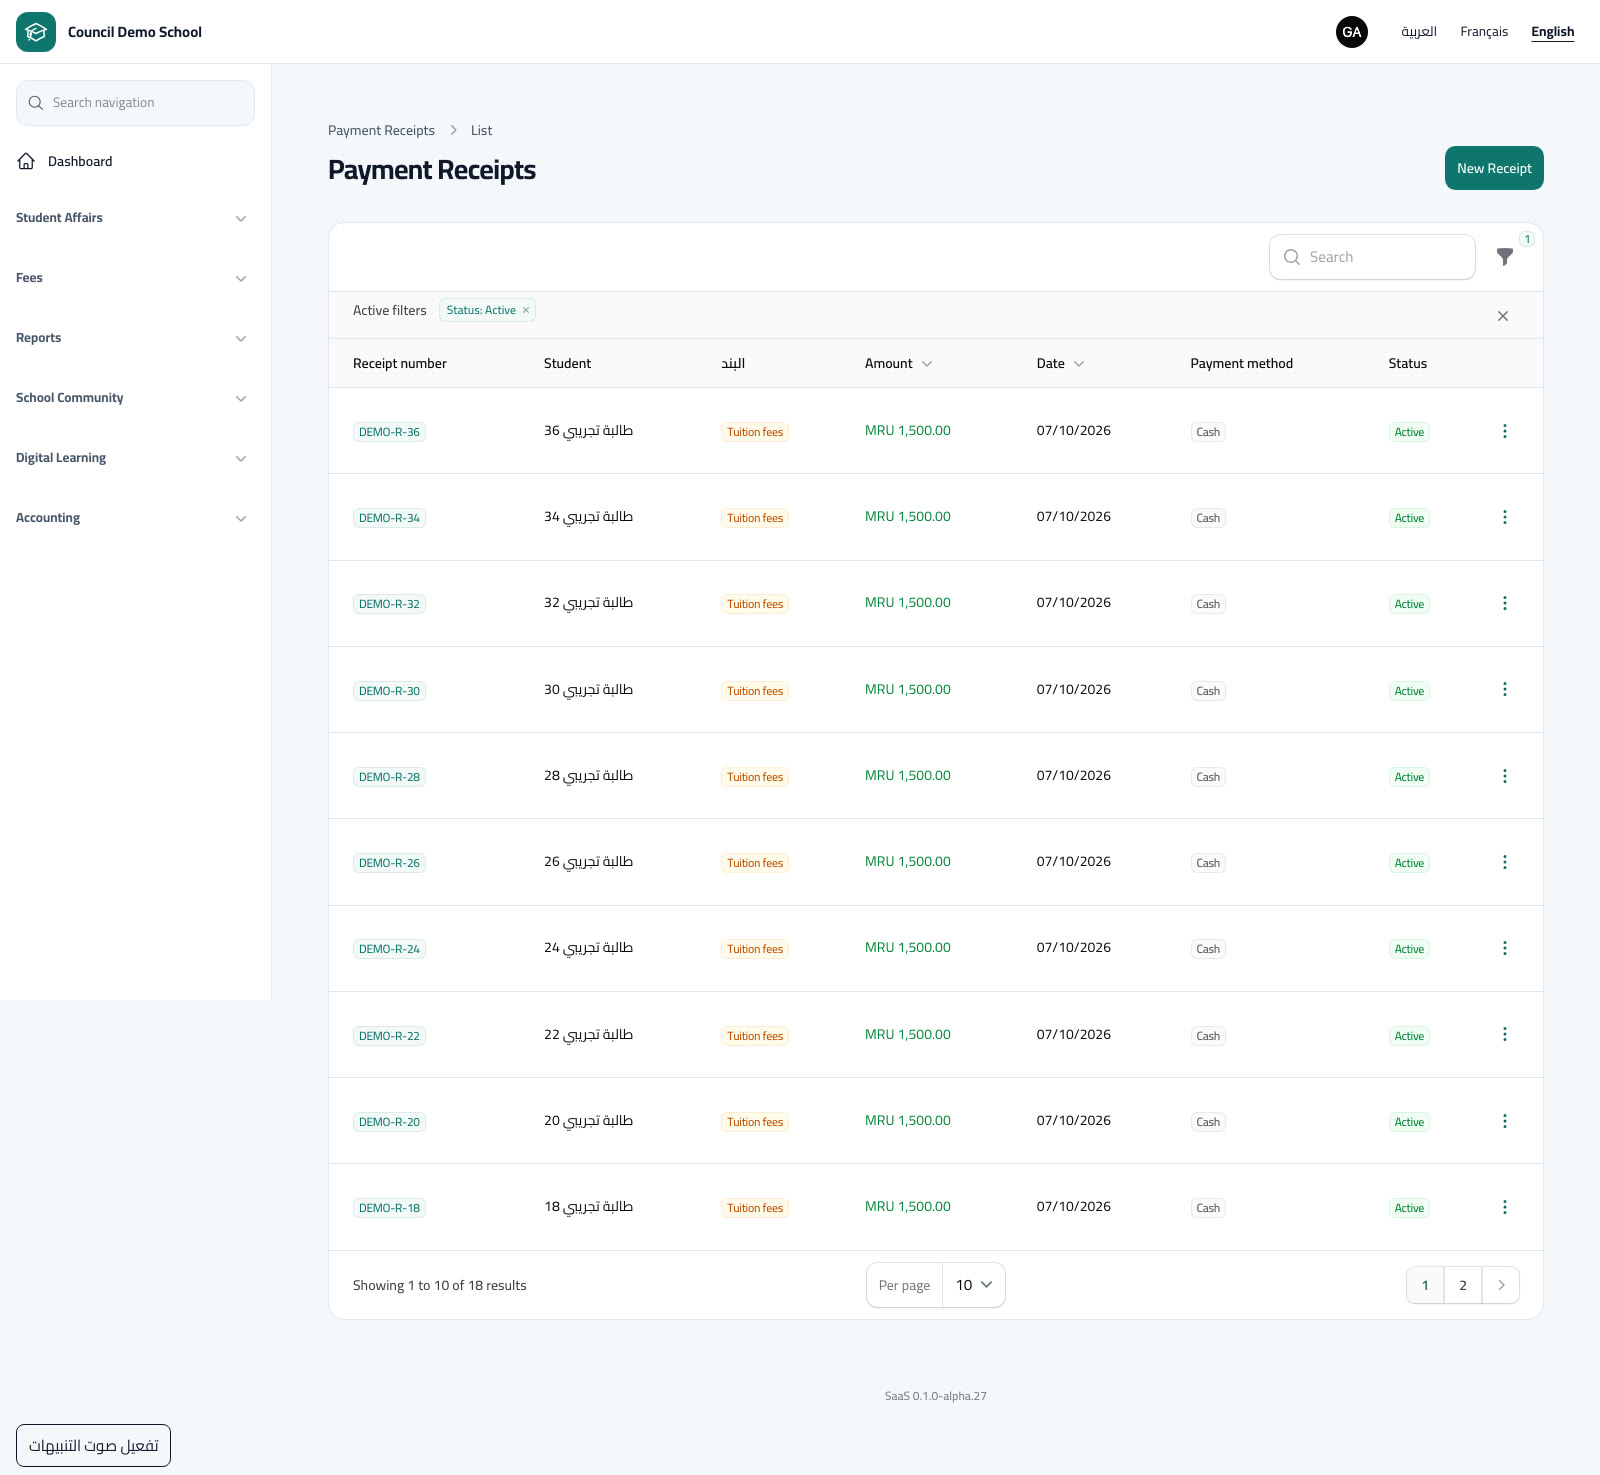Open receipt DEMO-R-24 link

point(389,949)
